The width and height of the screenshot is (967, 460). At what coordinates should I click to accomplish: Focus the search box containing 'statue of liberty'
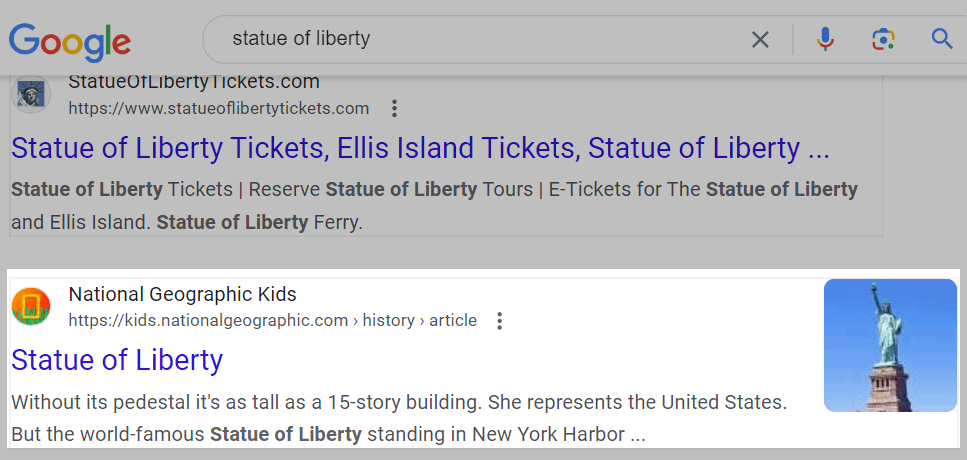click(x=480, y=40)
